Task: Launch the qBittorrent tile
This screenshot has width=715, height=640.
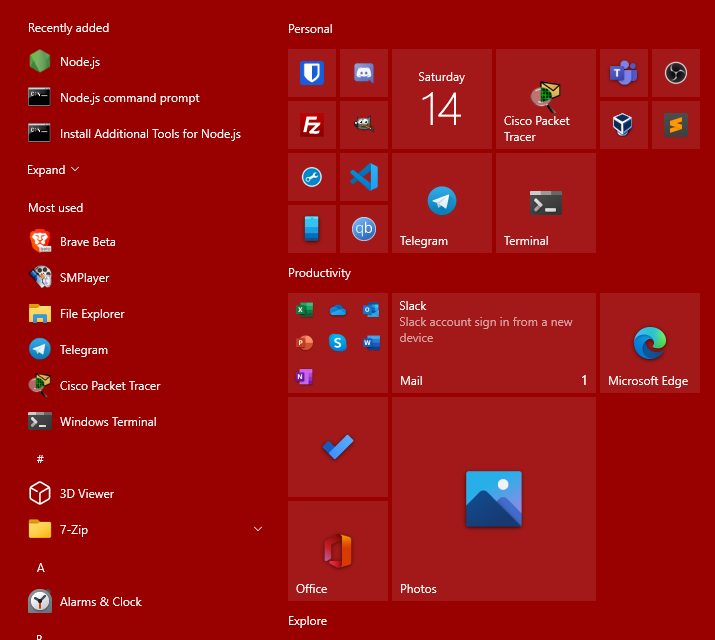Action: 364,229
